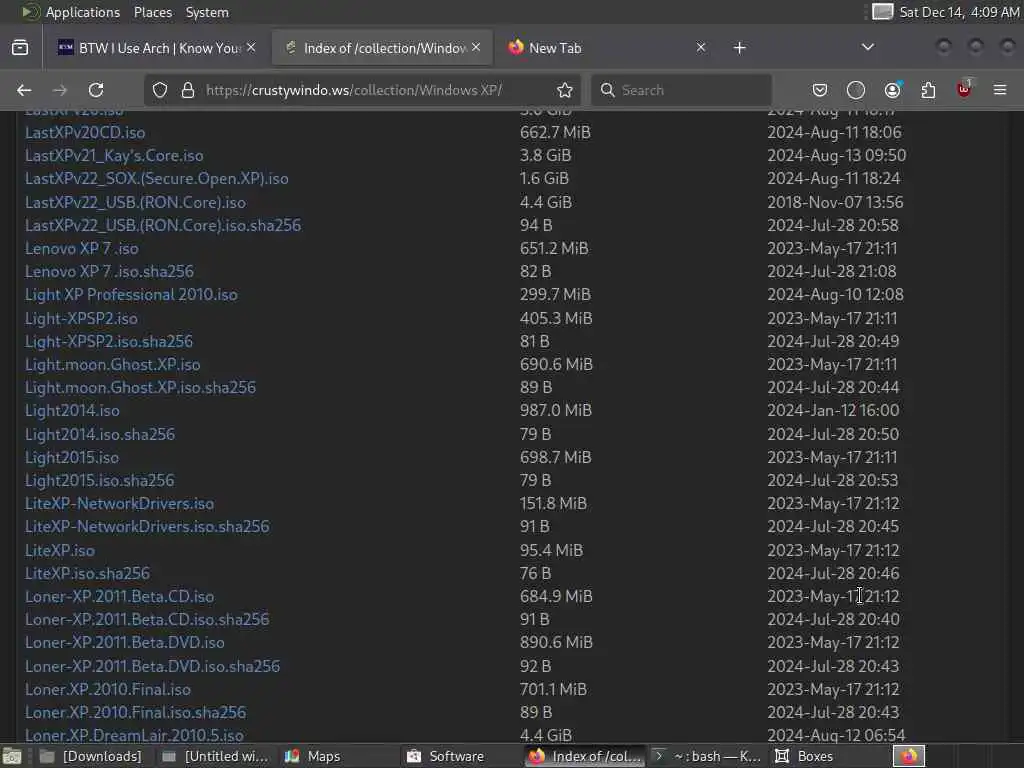1024x768 pixels.
Task: Click the Firefox icon in bottom-right panel
Action: click(x=908, y=756)
